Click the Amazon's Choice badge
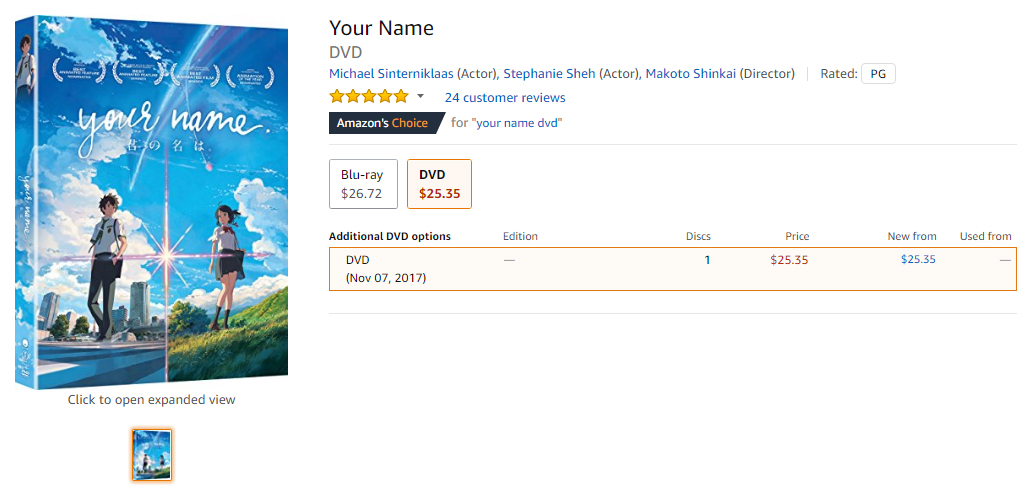The height and width of the screenshot is (498, 1033). (385, 123)
